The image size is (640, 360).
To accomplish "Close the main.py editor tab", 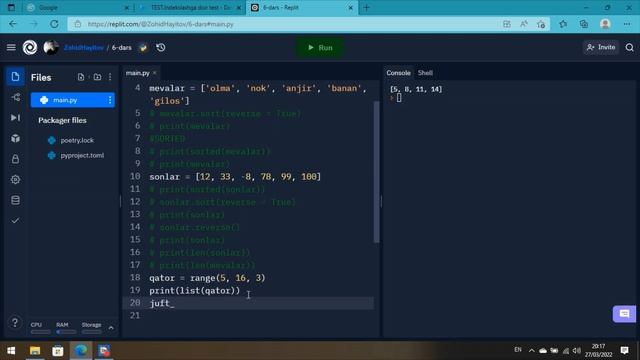I will point(155,73).
